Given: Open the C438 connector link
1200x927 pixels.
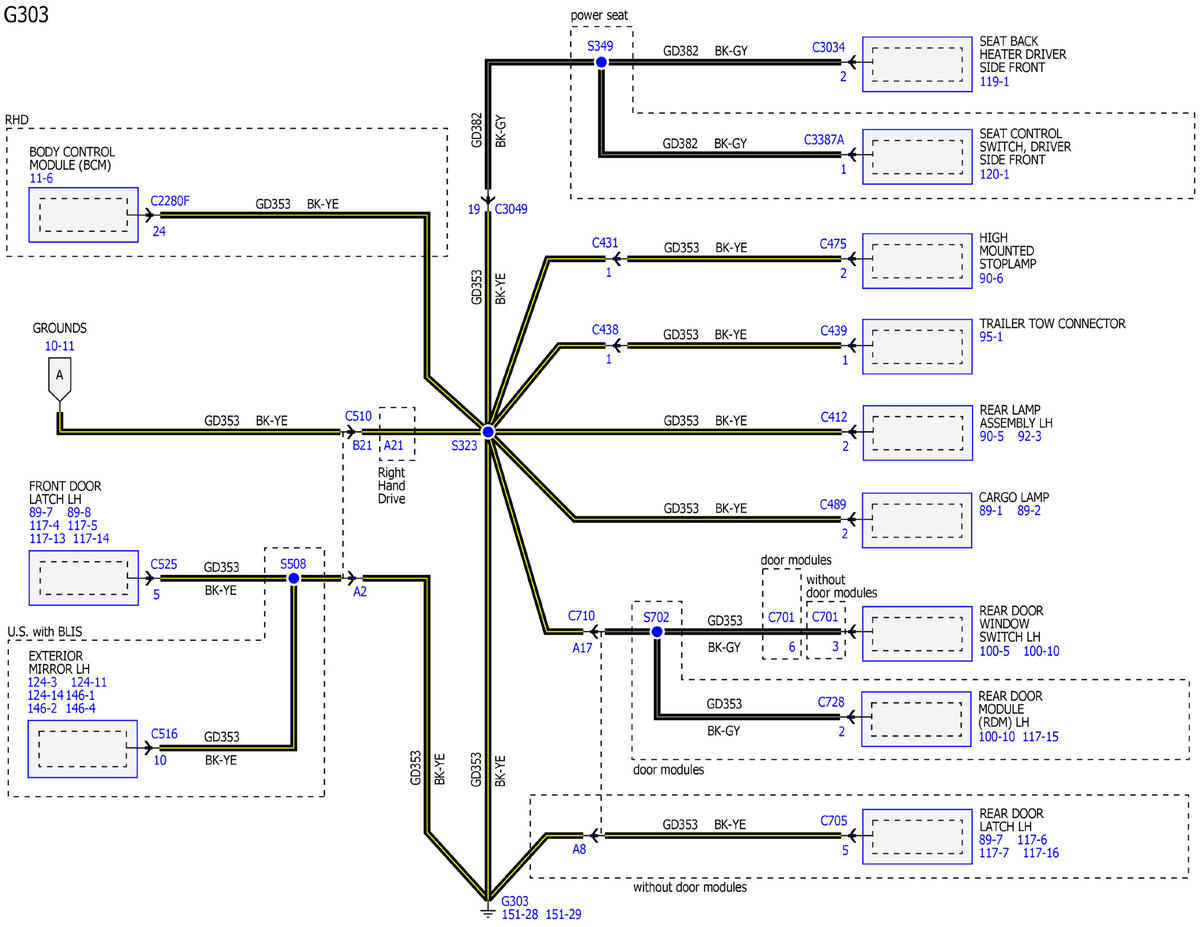Looking at the screenshot, I should coord(605,329).
